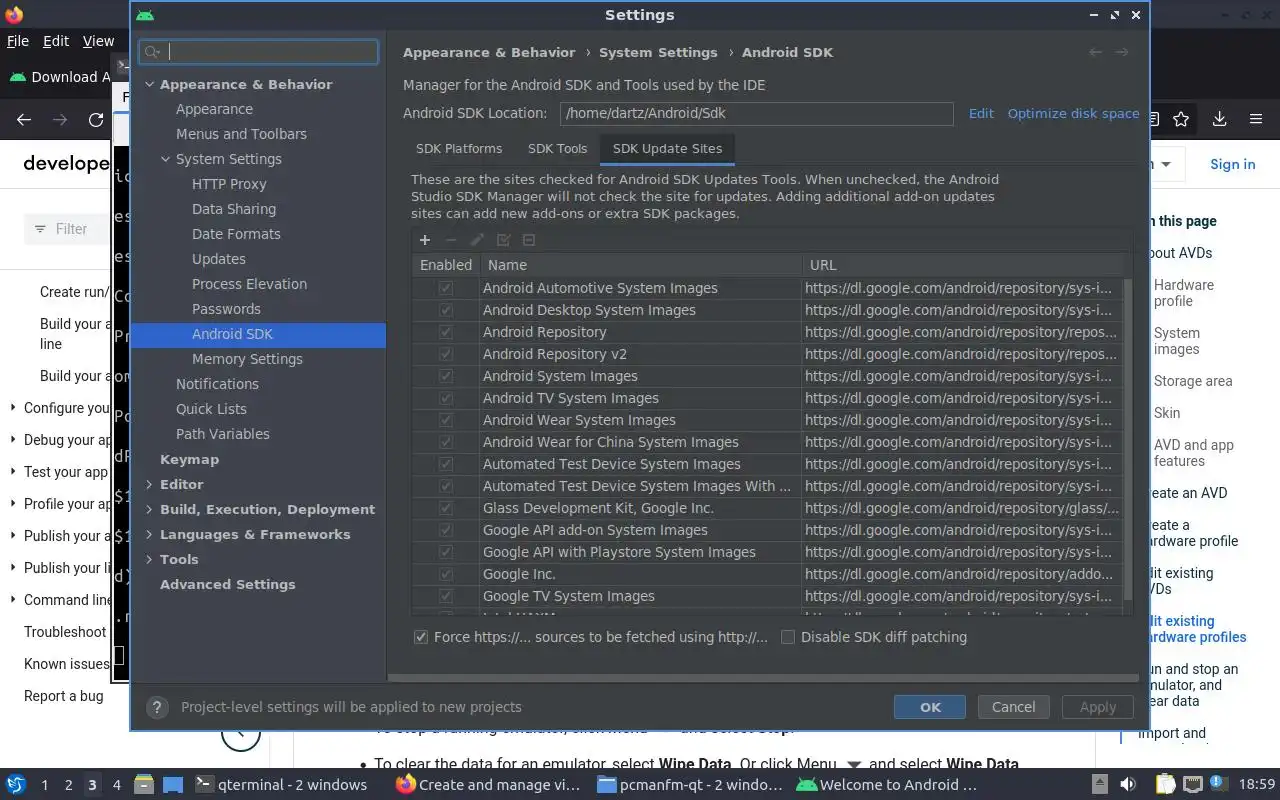Click the sites table vertical scrollbar
The height and width of the screenshot is (800, 1280).
[1128, 440]
